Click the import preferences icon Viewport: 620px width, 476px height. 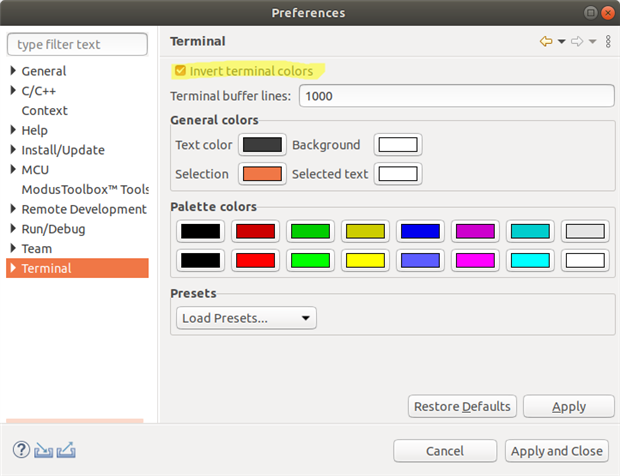(x=43, y=450)
